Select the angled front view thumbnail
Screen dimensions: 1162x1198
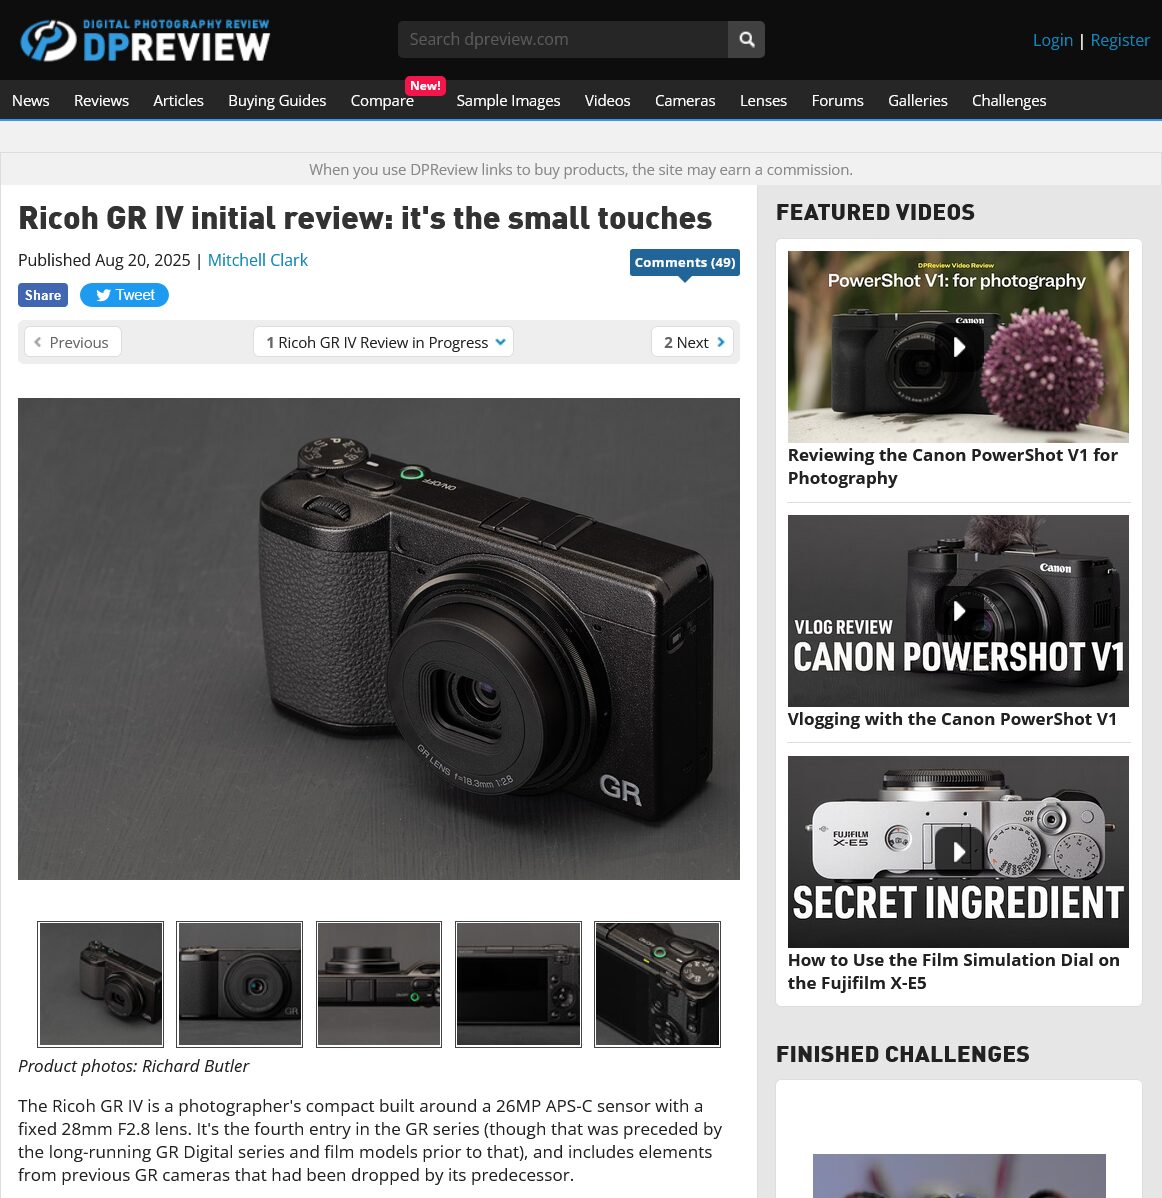101,984
